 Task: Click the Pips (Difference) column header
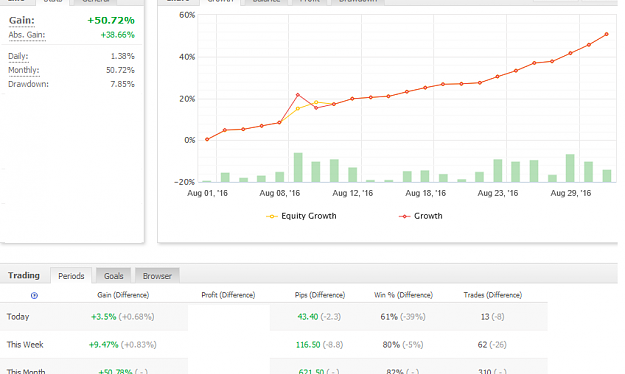click(x=320, y=295)
